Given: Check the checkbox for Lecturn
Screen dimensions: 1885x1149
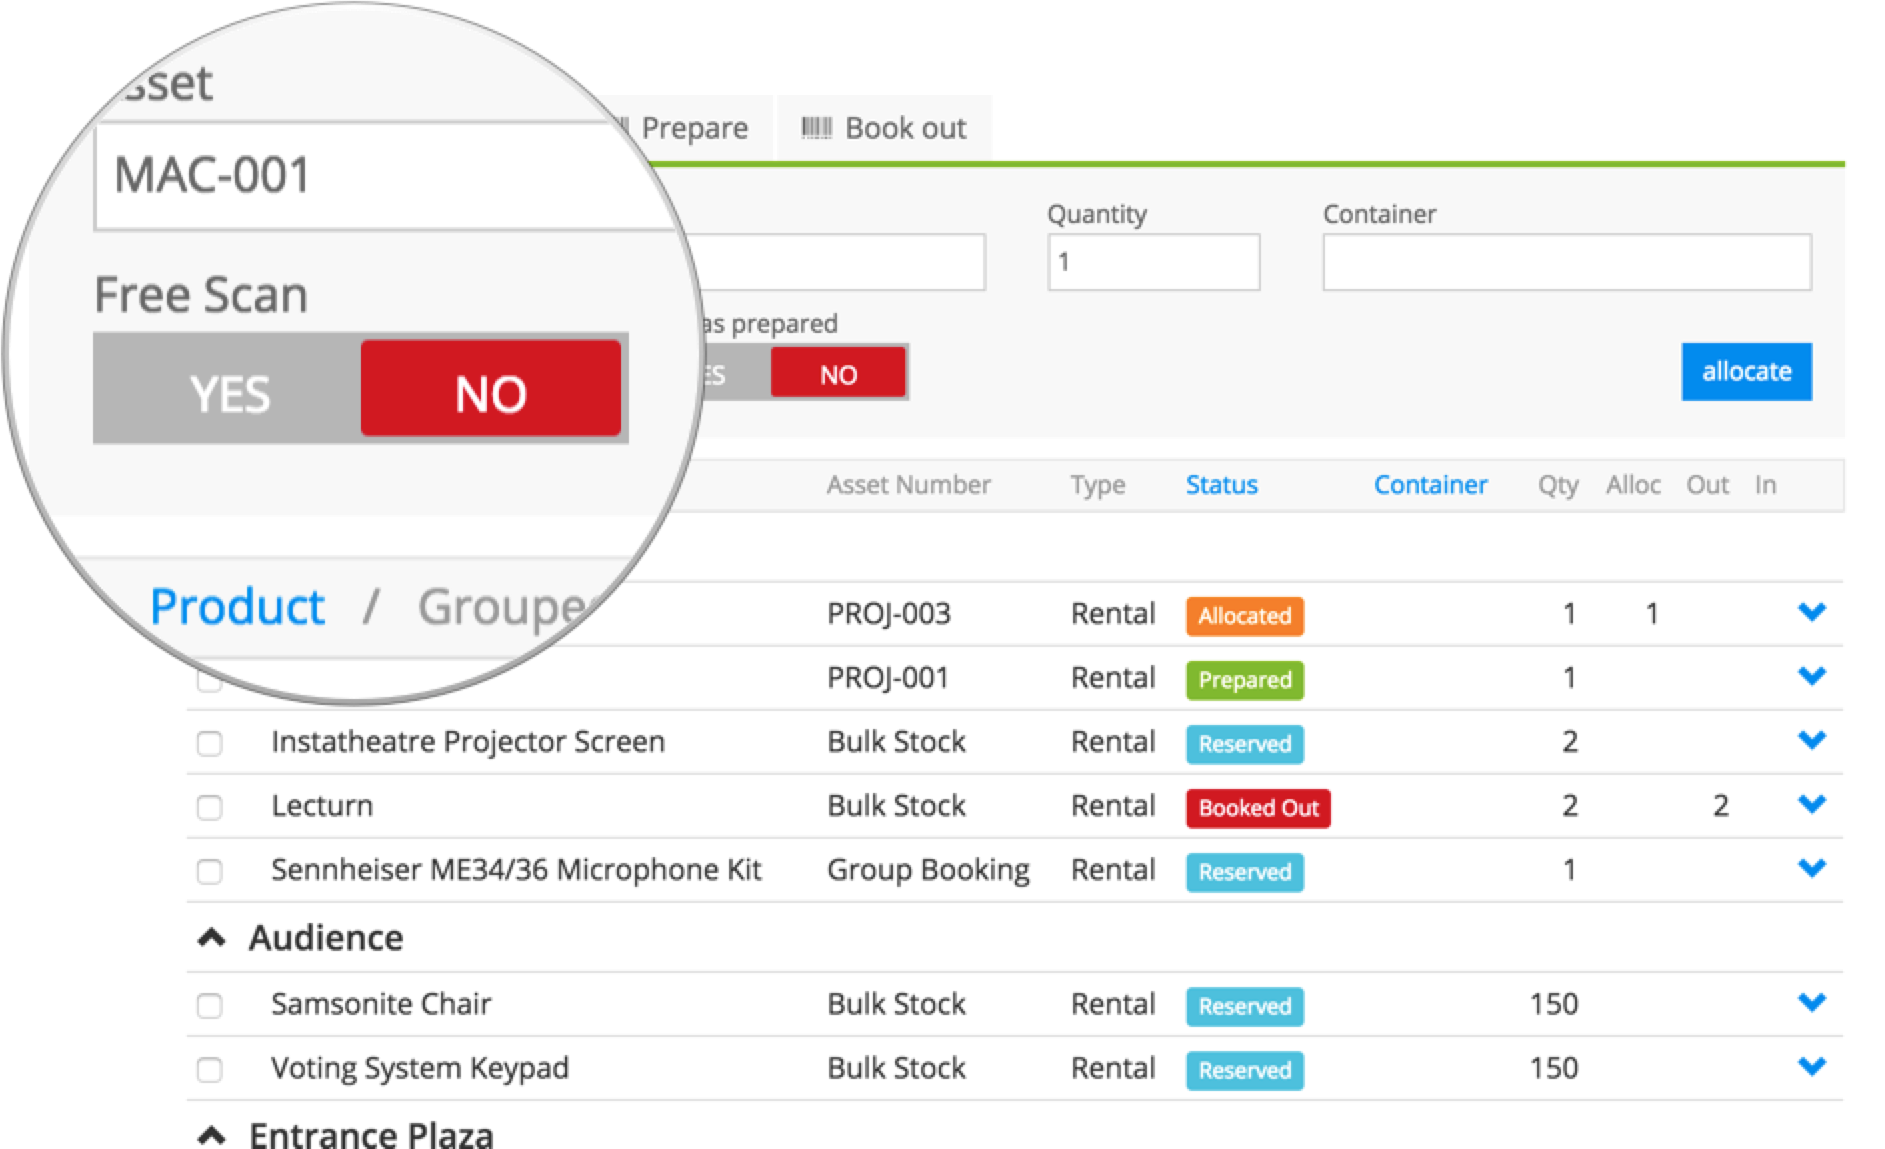Looking at the screenshot, I should click(209, 807).
